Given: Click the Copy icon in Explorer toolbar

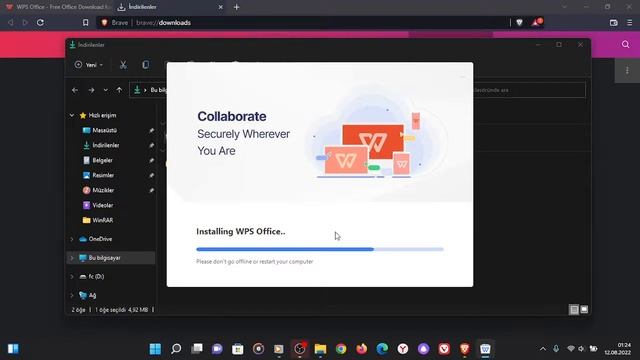Looking at the screenshot, I should 145,65.
